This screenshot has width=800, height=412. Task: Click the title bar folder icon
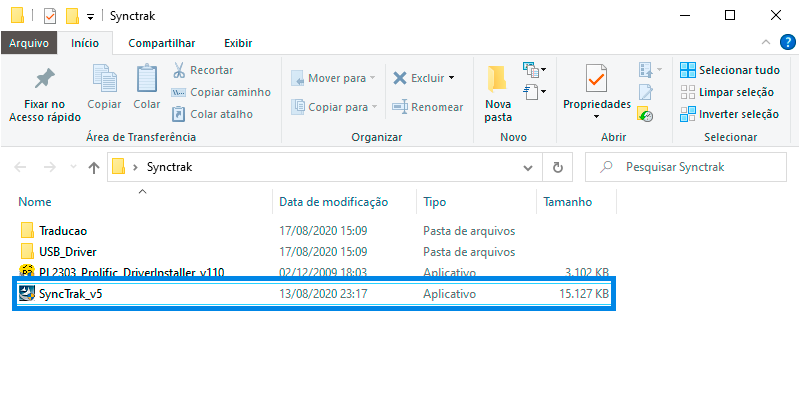17,16
